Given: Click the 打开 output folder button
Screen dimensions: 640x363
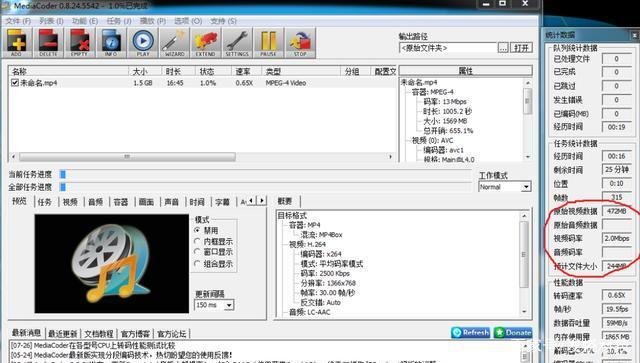Looking at the screenshot, I should [x=521, y=48].
